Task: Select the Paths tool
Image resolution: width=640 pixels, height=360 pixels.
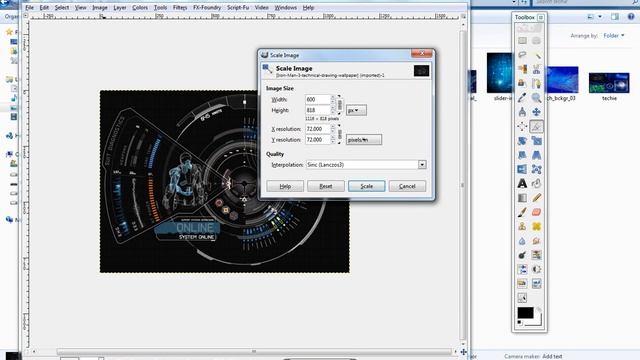Action: pyautogui.click(x=536, y=84)
